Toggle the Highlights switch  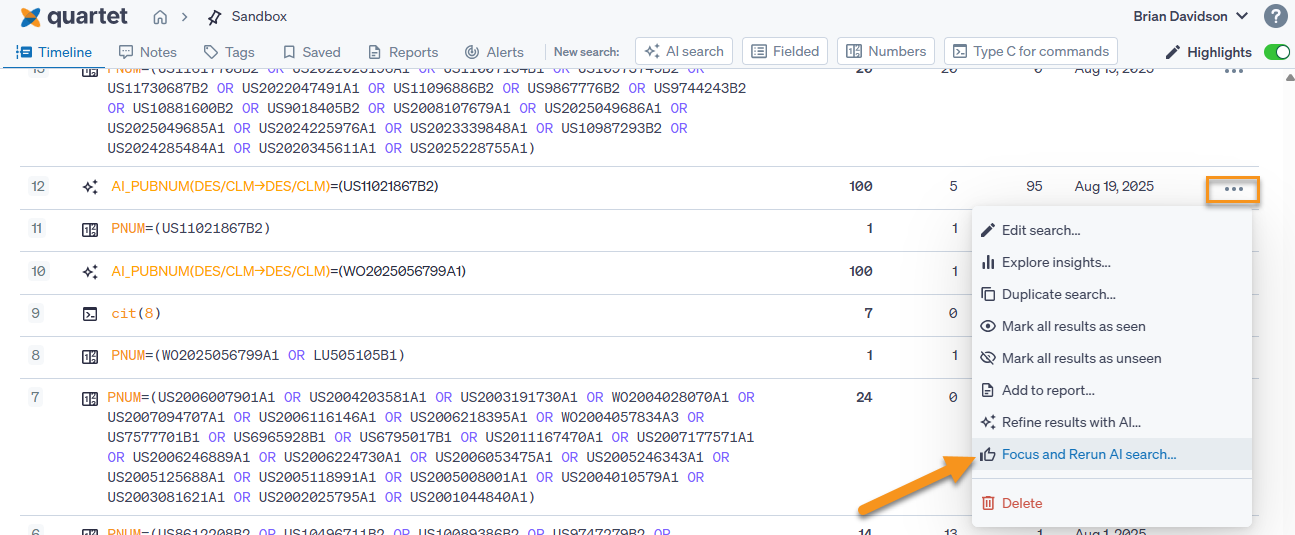(1276, 52)
